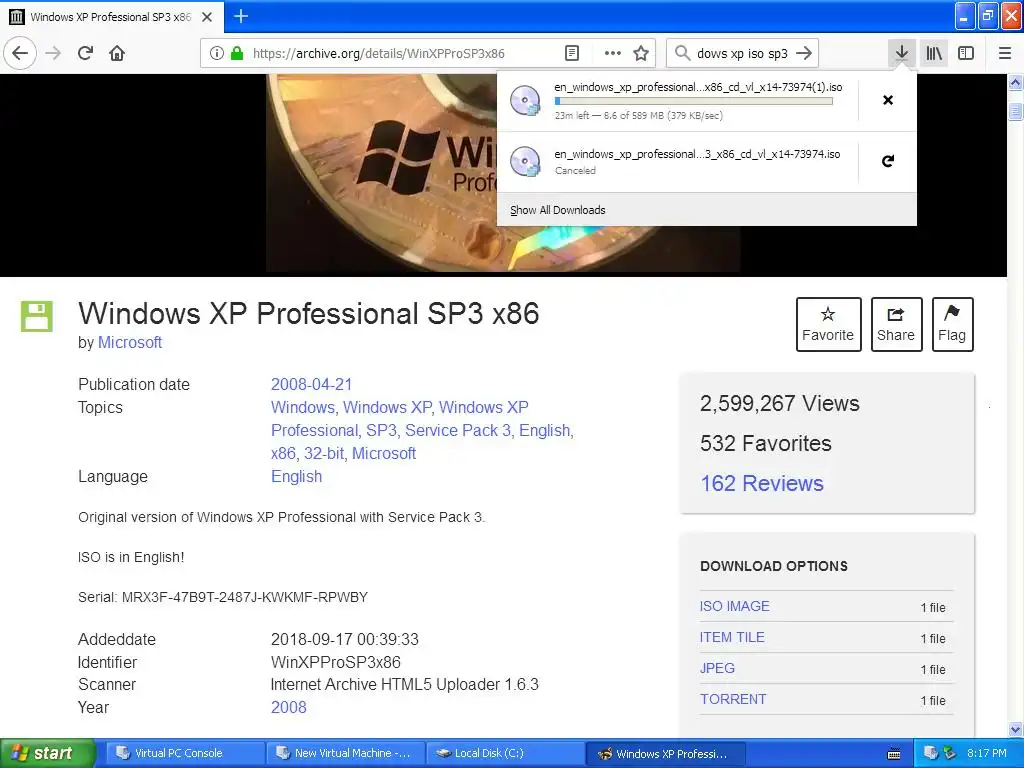Open the 162 Reviews link
1024x768 pixels.
761,483
